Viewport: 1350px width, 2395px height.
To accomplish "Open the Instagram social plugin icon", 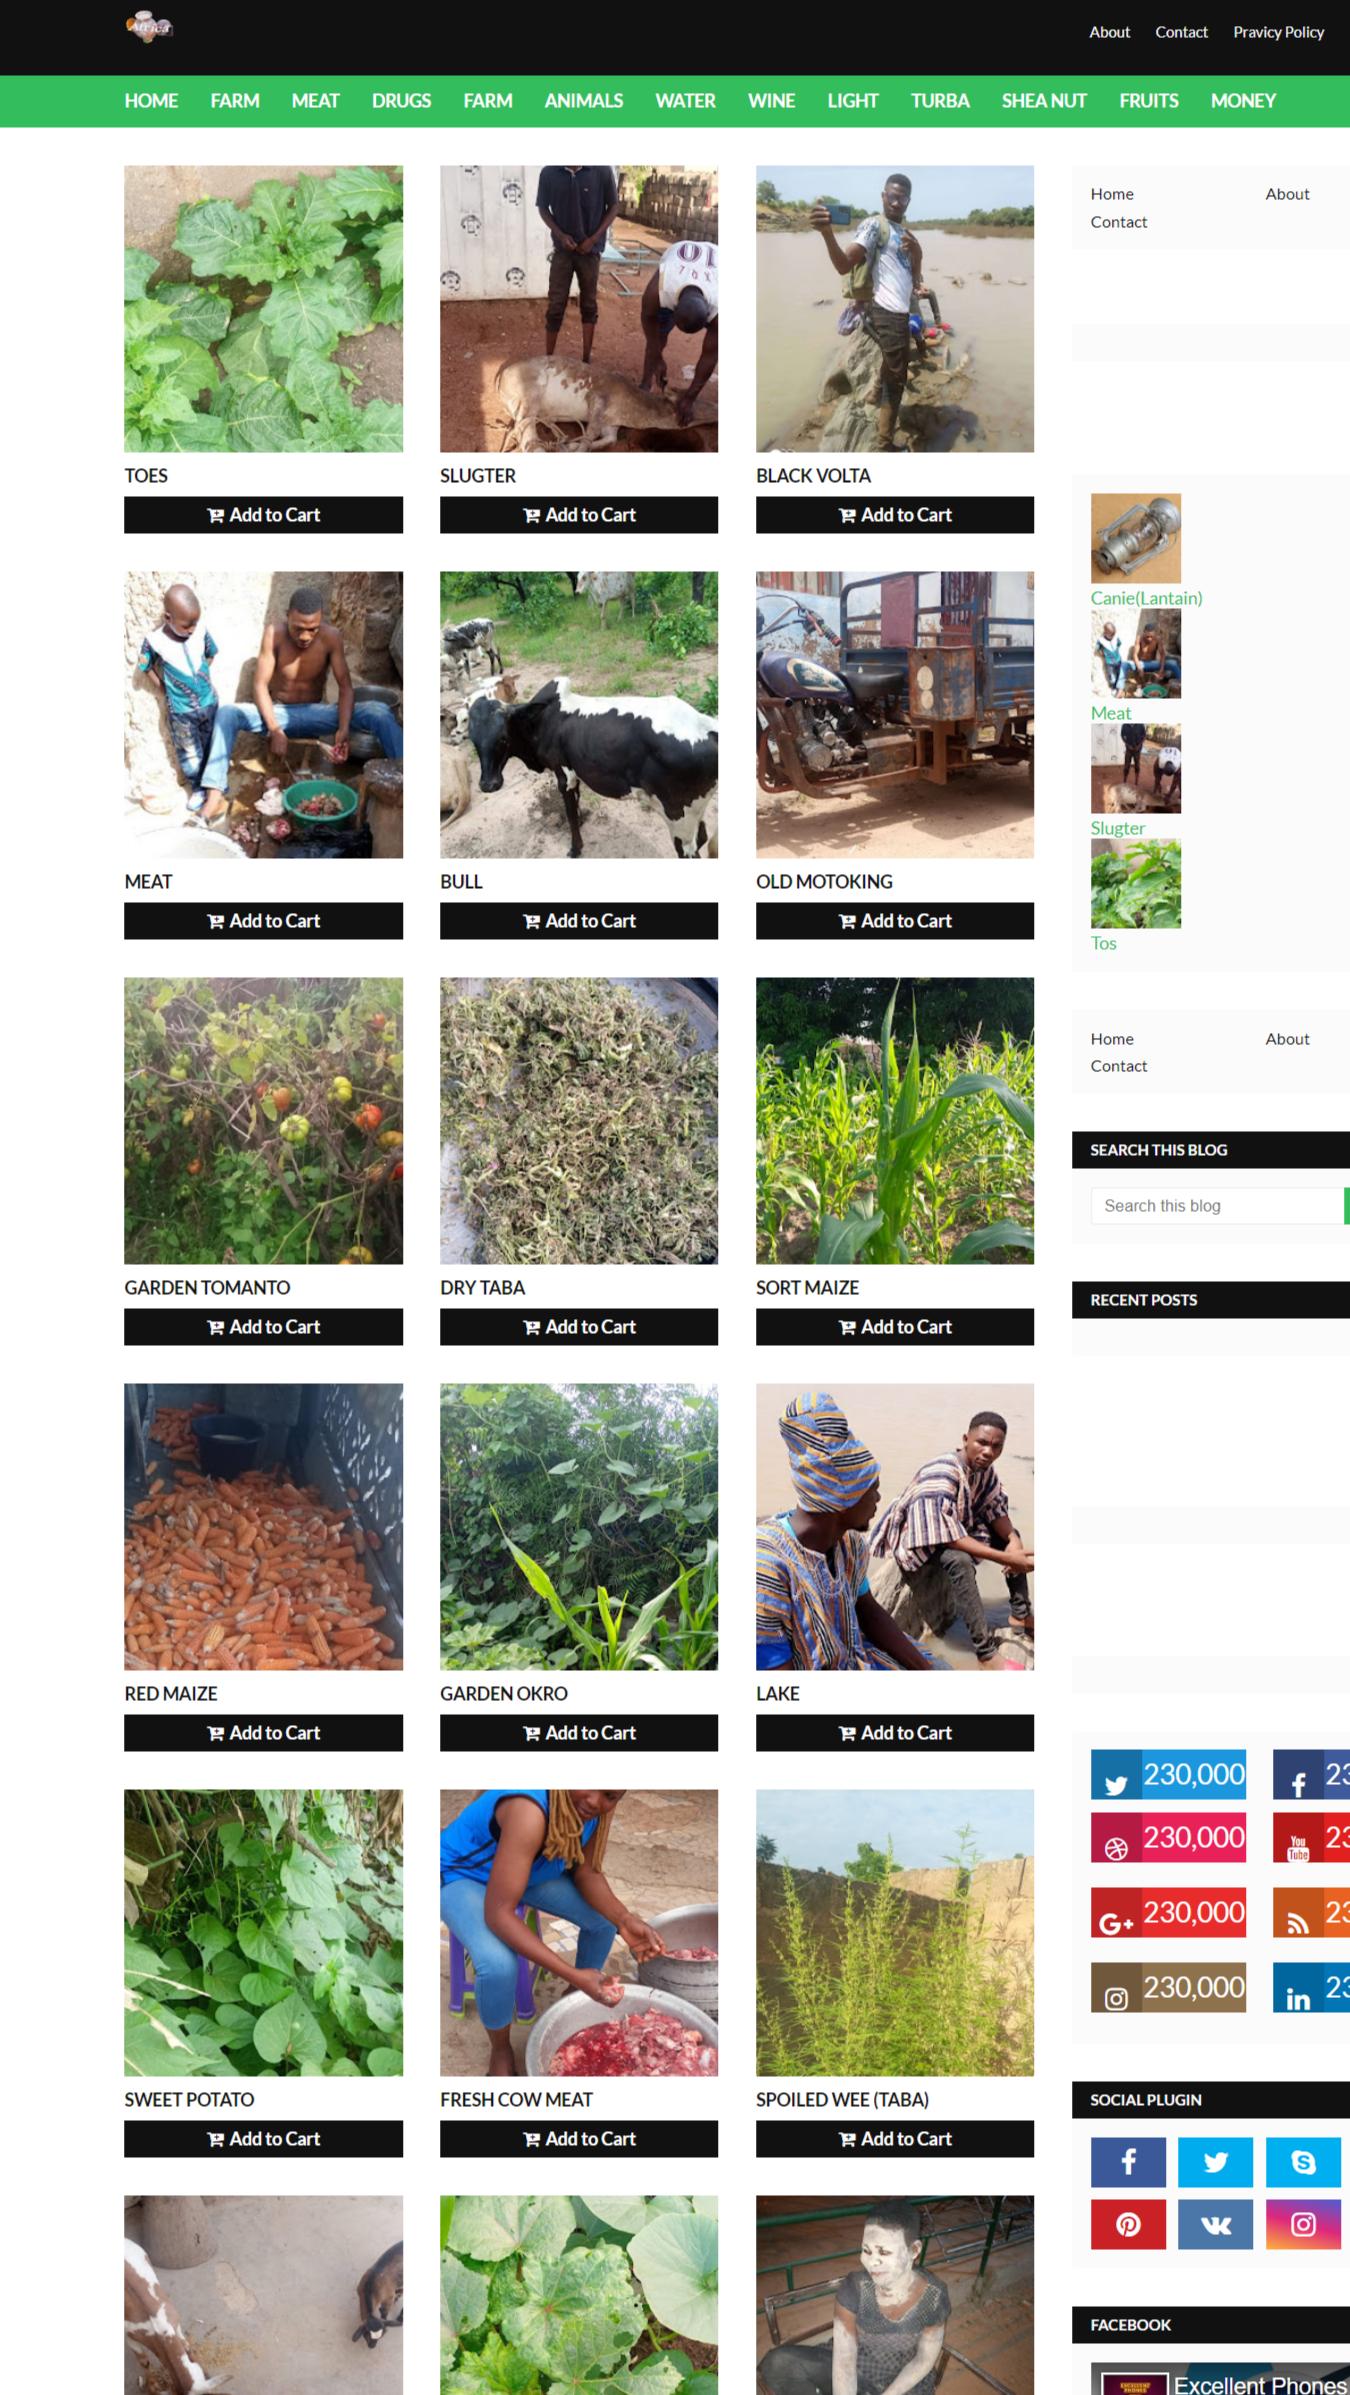I will click(x=1303, y=2224).
